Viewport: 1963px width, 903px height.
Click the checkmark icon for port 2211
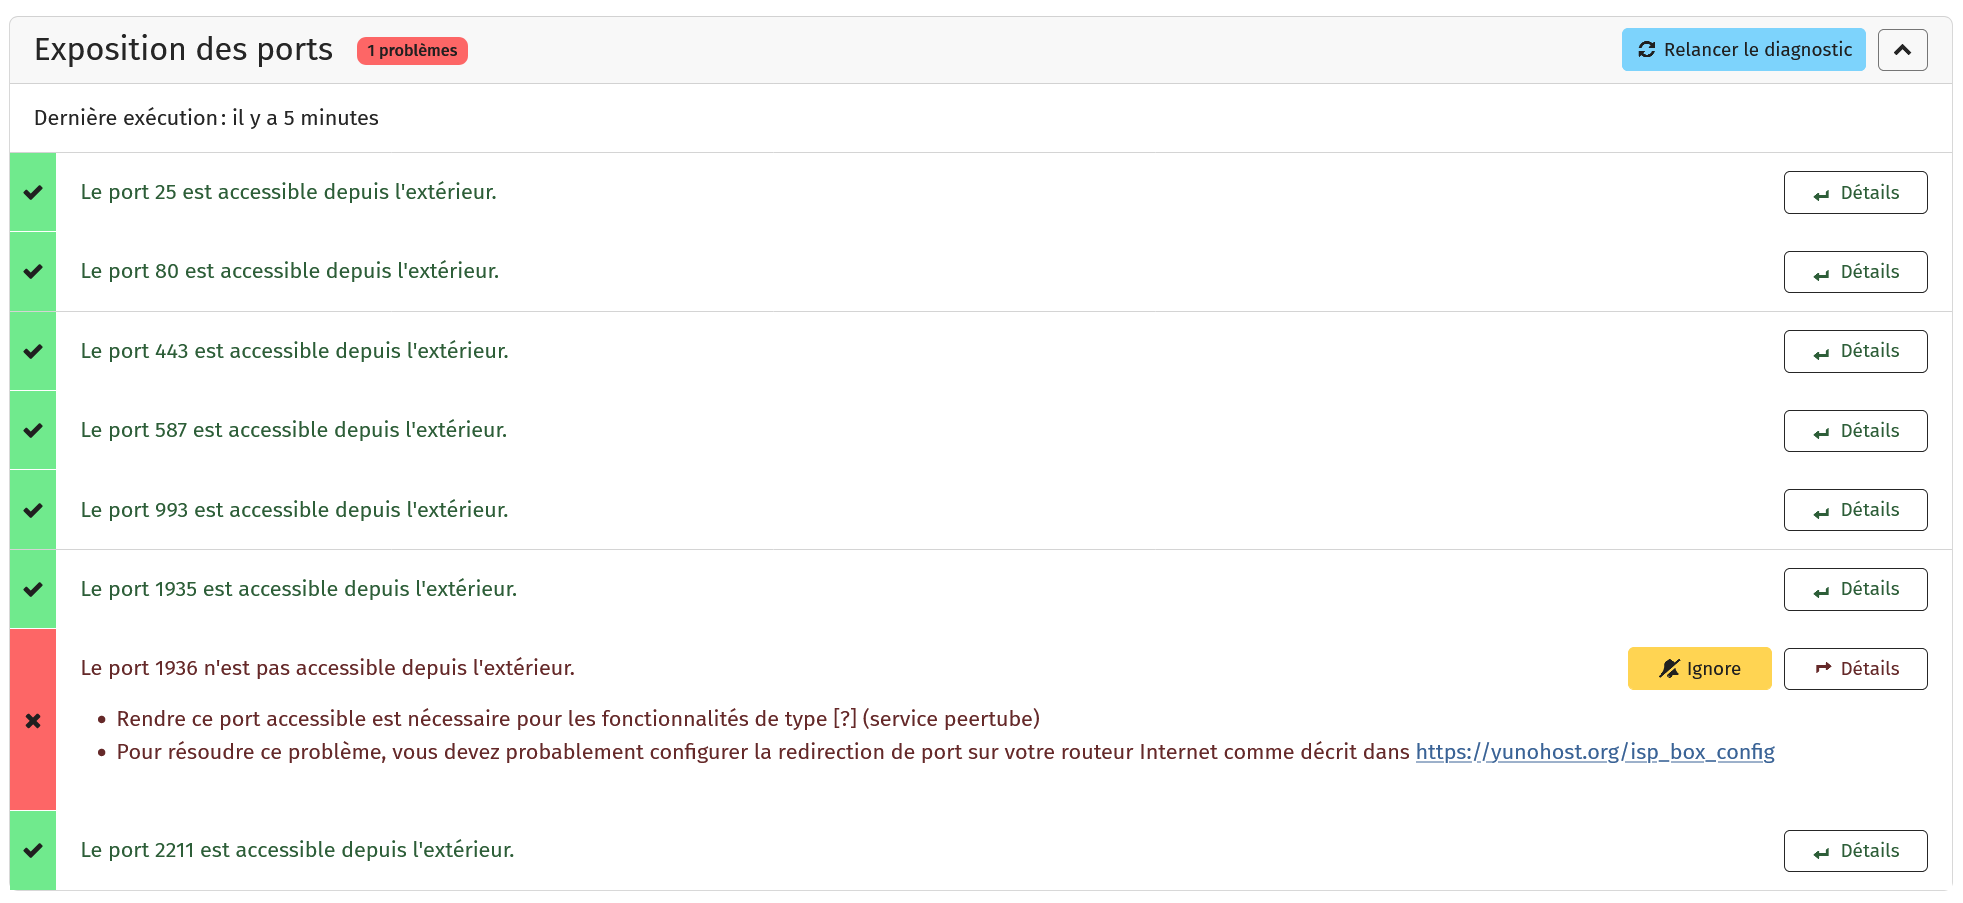coord(33,850)
